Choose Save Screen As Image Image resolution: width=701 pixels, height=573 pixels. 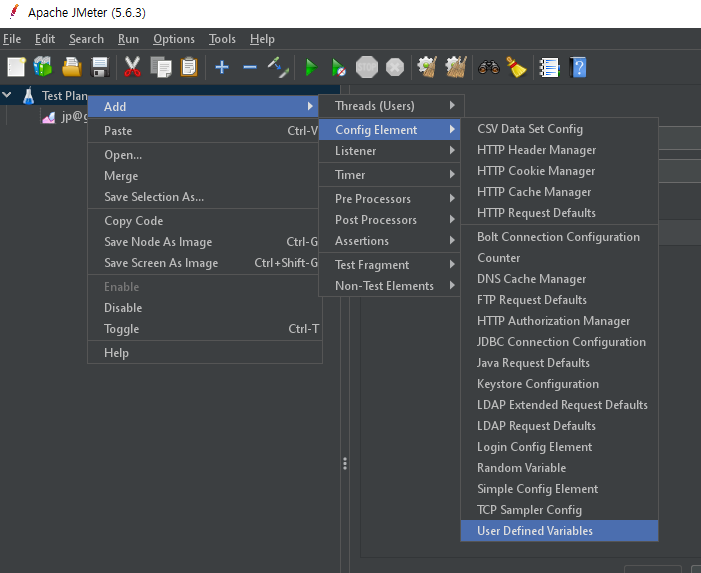[x=203, y=263]
